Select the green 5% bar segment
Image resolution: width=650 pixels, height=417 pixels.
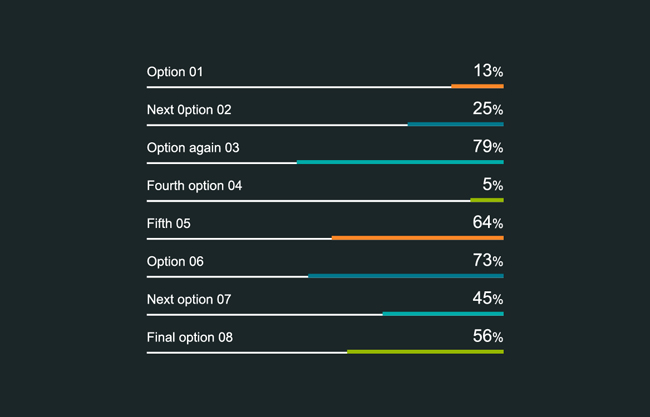(x=487, y=200)
